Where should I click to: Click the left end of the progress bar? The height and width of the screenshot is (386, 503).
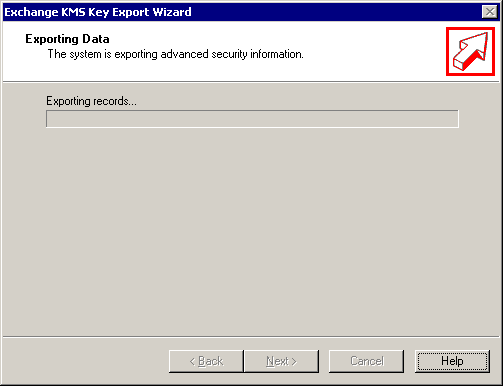50,119
